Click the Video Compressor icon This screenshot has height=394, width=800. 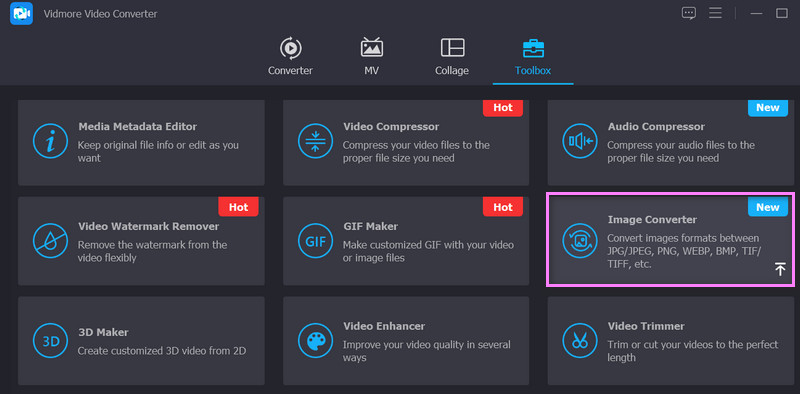pyautogui.click(x=315, y=141)
